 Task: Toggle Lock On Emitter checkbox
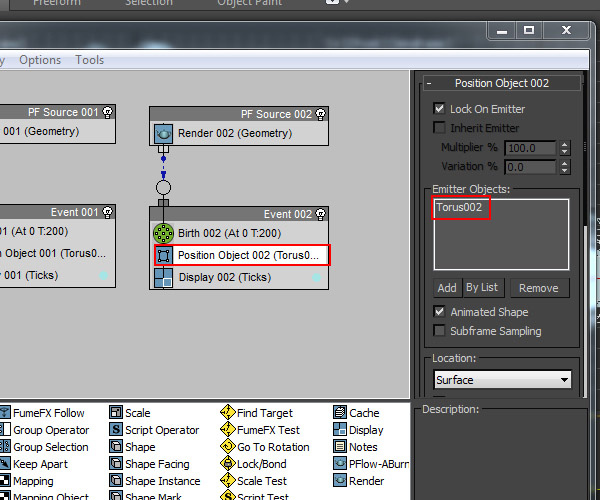coord(439,109)
